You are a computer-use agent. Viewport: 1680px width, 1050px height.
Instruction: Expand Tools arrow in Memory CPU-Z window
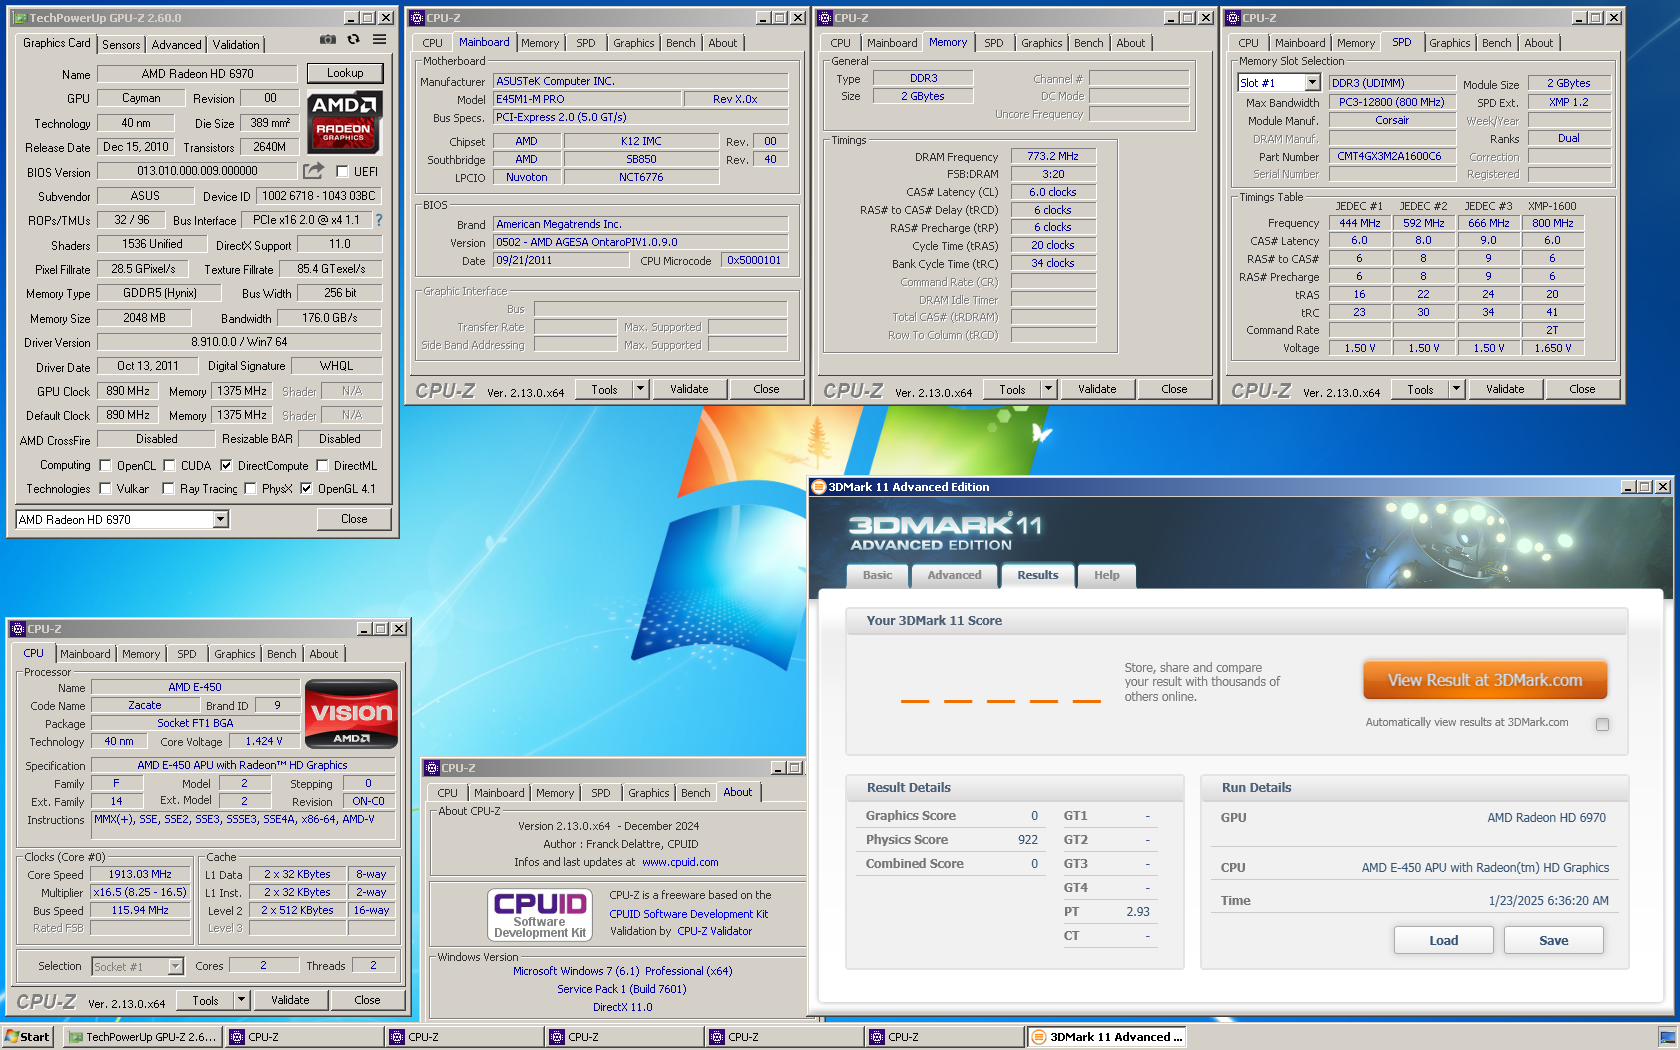tap(1048, 389)
